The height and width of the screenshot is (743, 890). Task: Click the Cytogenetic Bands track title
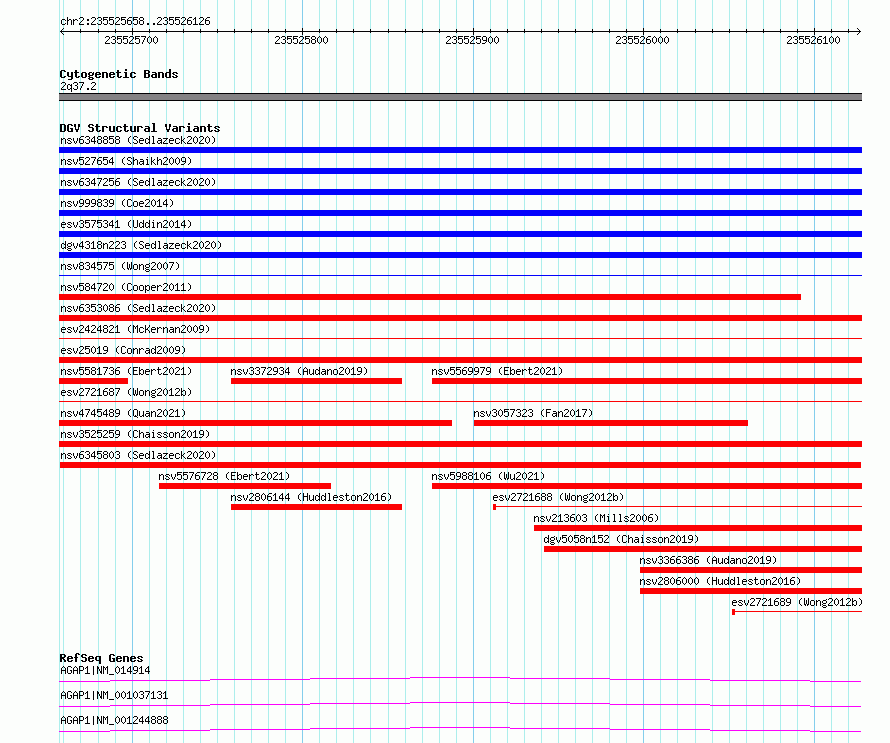[x=119, y=74]
